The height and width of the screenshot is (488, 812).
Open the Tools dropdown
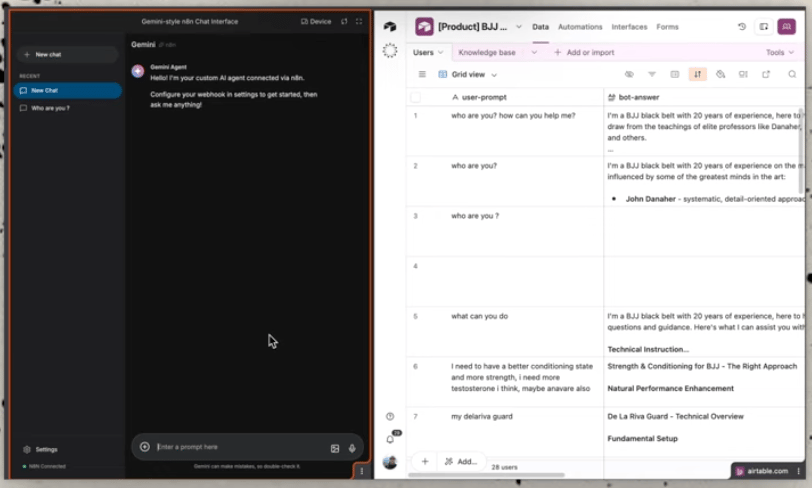780,52
